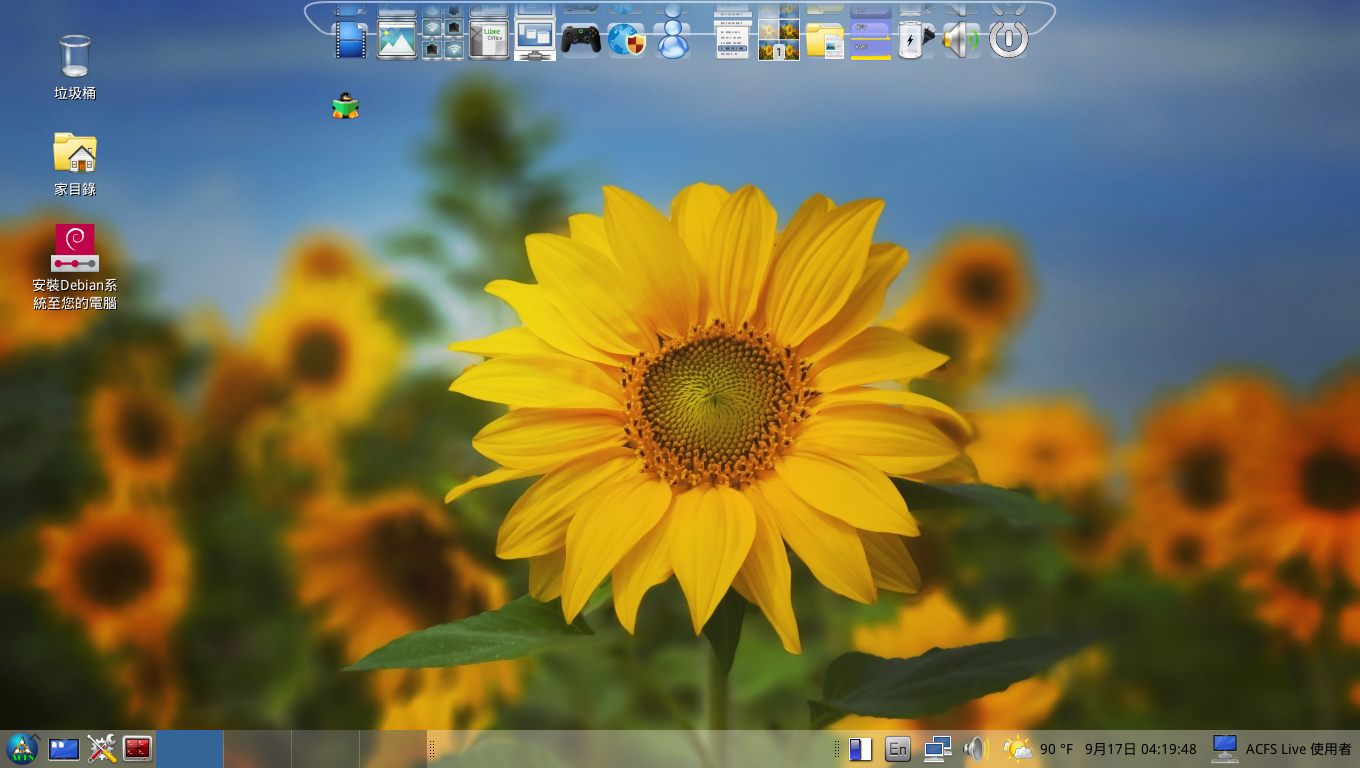
Task: Open the blue person messenger icon
Action: click(x=673, y=40)
